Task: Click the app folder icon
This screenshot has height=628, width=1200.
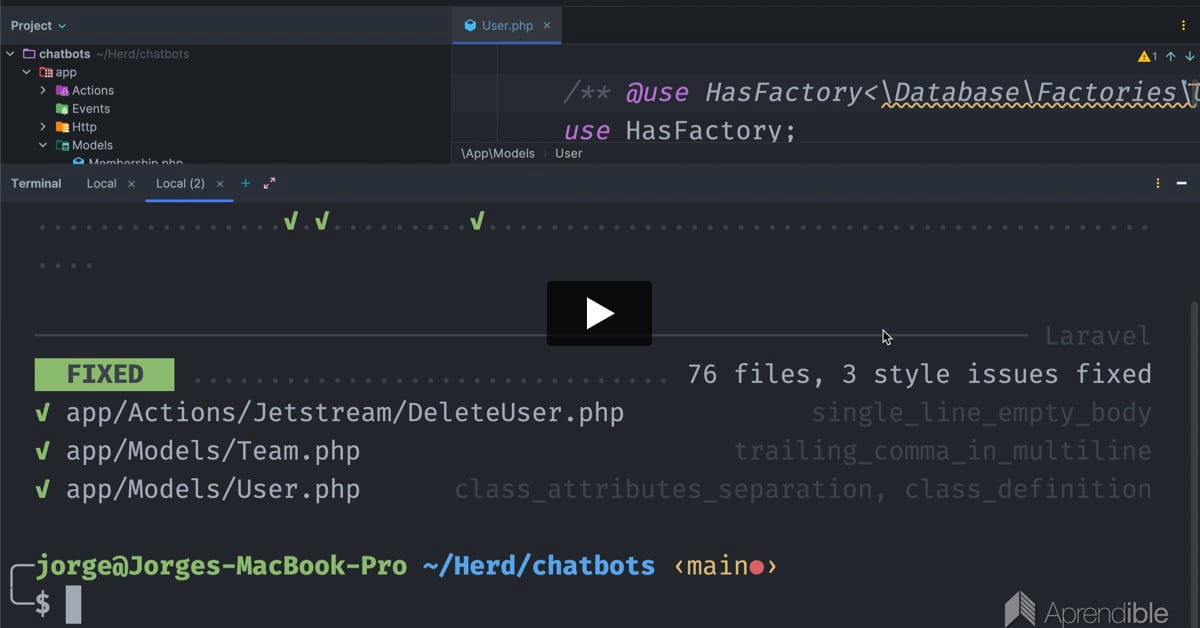Action: pyautogui.click(x=45, y=72)
